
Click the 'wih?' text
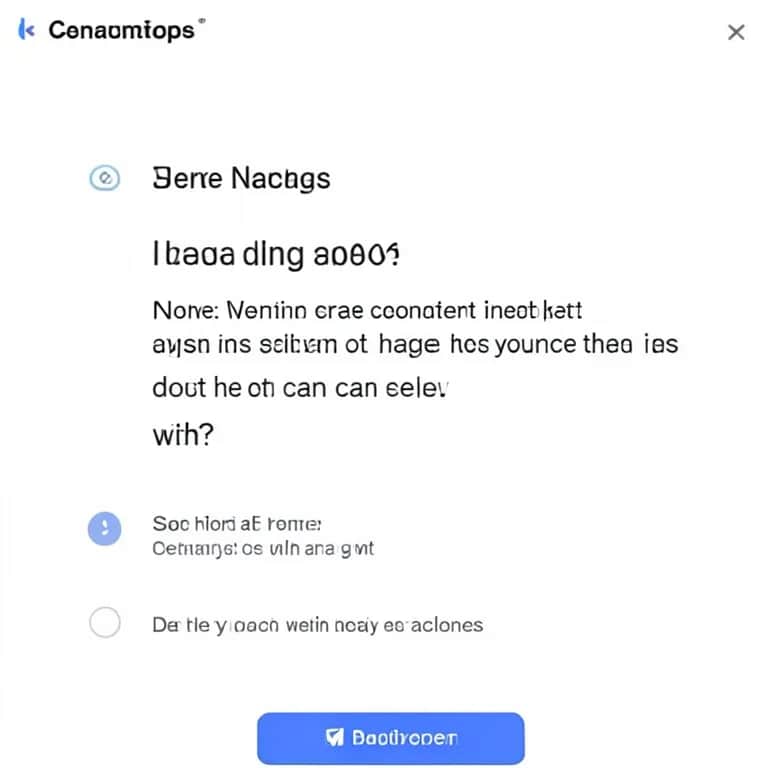pos(182,436)
